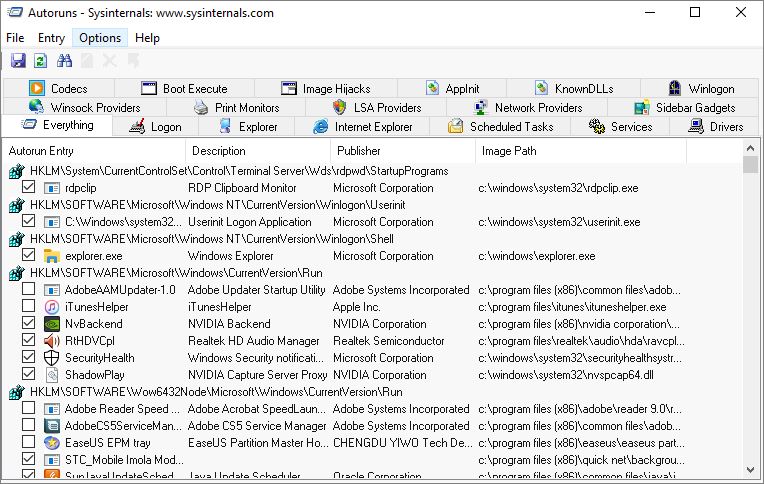The height and width of the screenshot is (484, 764).
Task: Disable the ShadowPlay startup checkbox
Action: point(29,374)
